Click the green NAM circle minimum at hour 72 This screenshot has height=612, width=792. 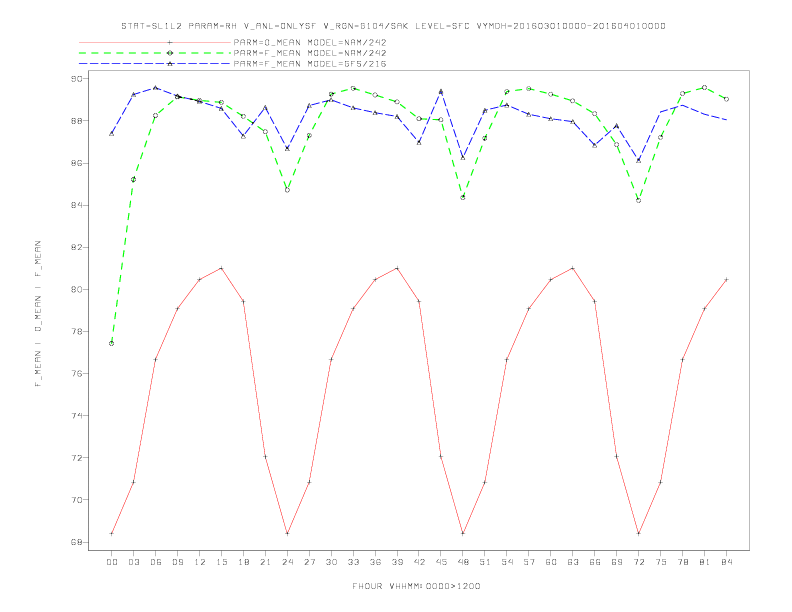click(x=638, y=200)
